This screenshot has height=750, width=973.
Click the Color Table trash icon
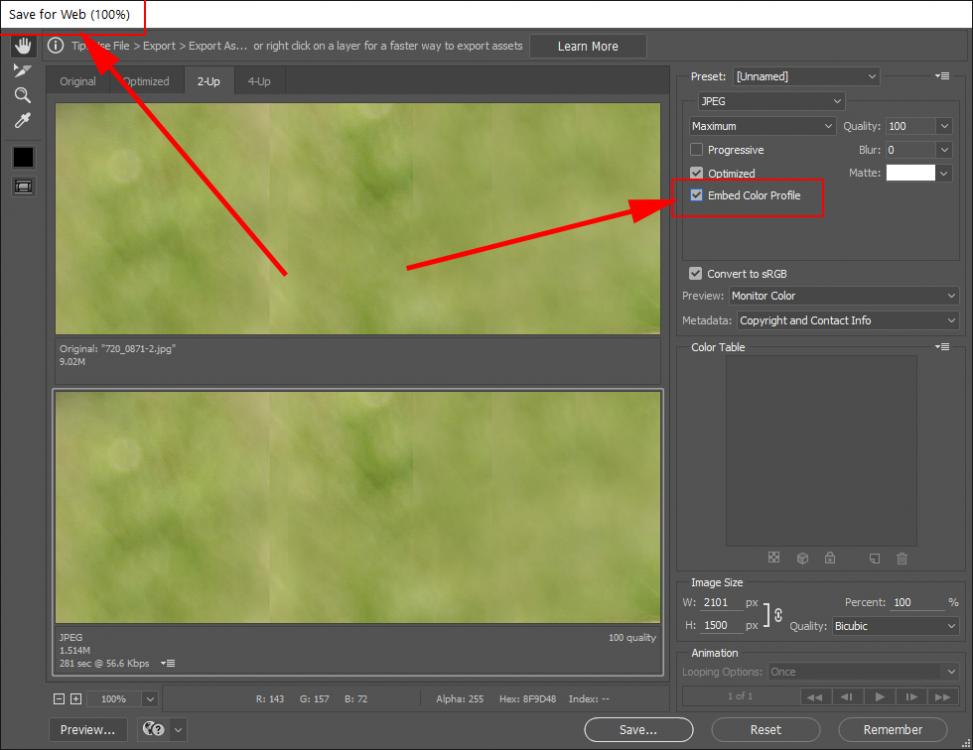click(x=901, y=558)
